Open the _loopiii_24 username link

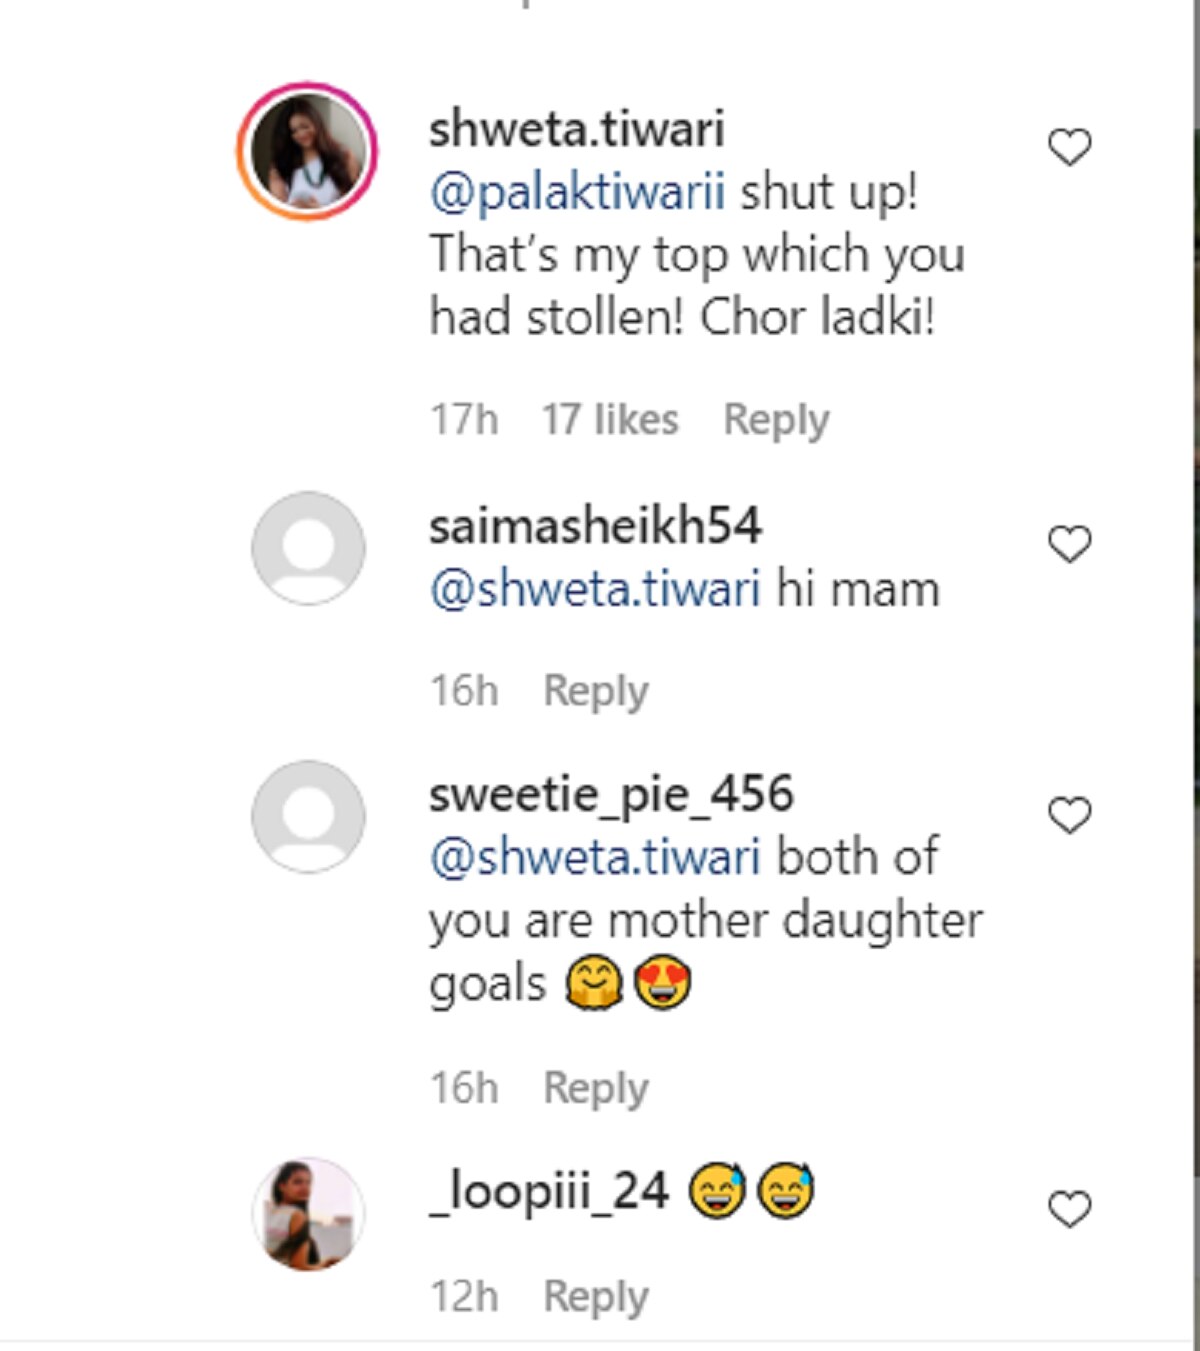point(549,1192)
